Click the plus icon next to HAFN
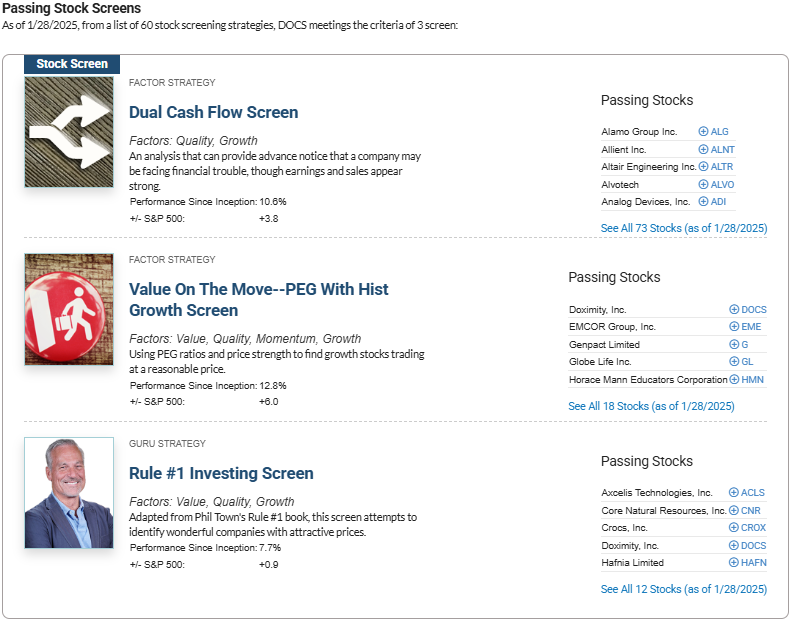Image resolution: width=789 pixels, height=619 pixels. coord(734,563)
